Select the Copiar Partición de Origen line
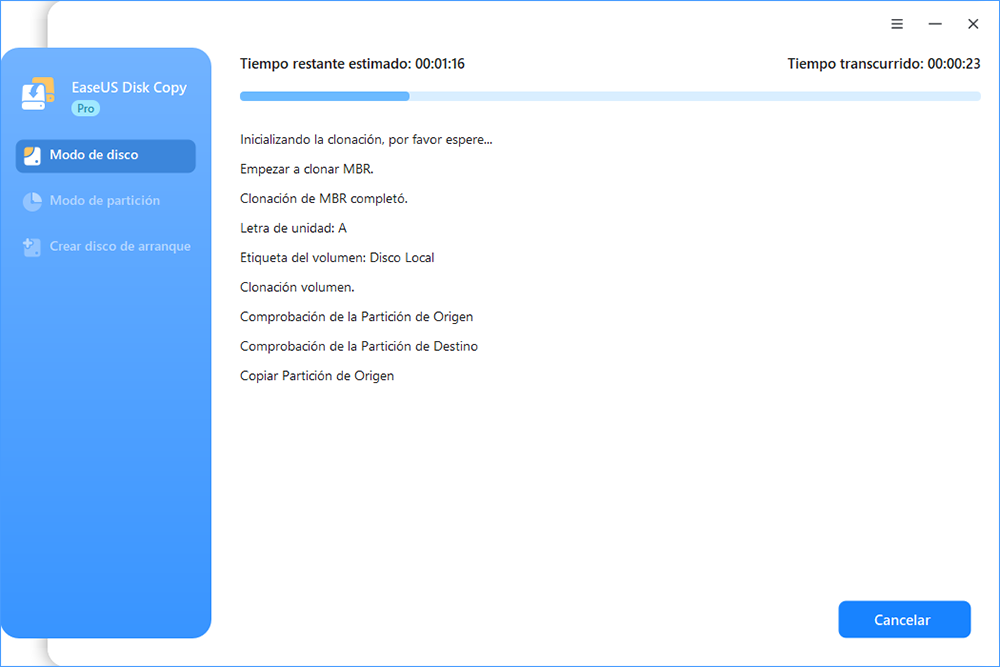The width and height of the screenshot is (1000, 667). [317, 376]
